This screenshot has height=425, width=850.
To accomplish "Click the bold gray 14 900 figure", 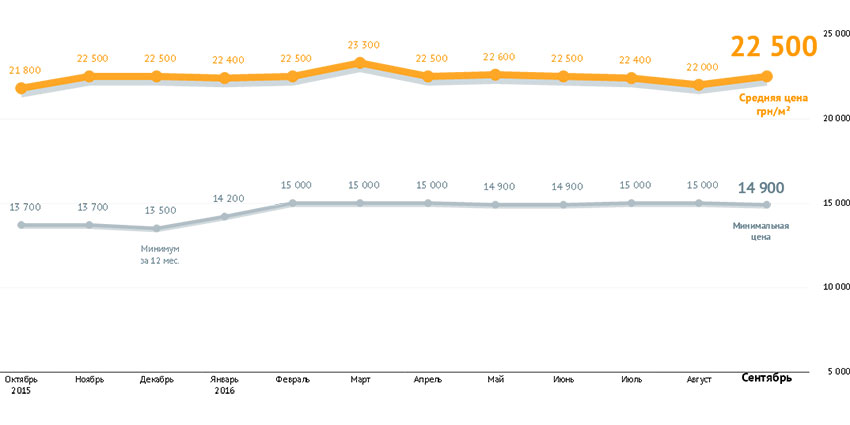I will 760,187.
